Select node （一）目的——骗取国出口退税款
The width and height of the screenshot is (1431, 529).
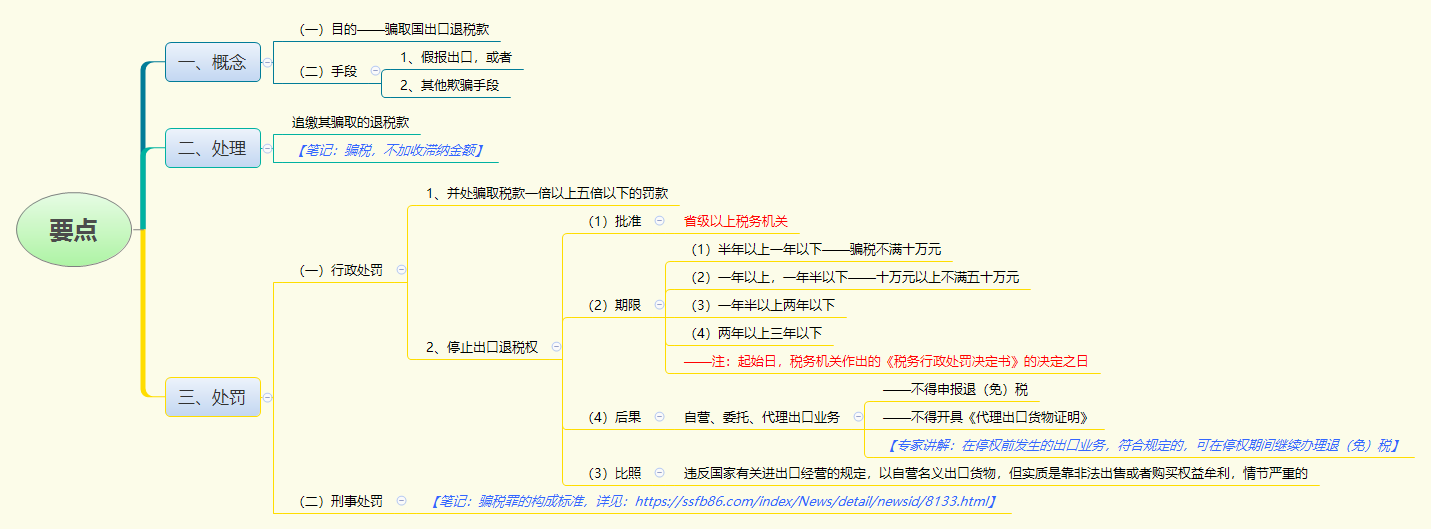tap(393, 29)
